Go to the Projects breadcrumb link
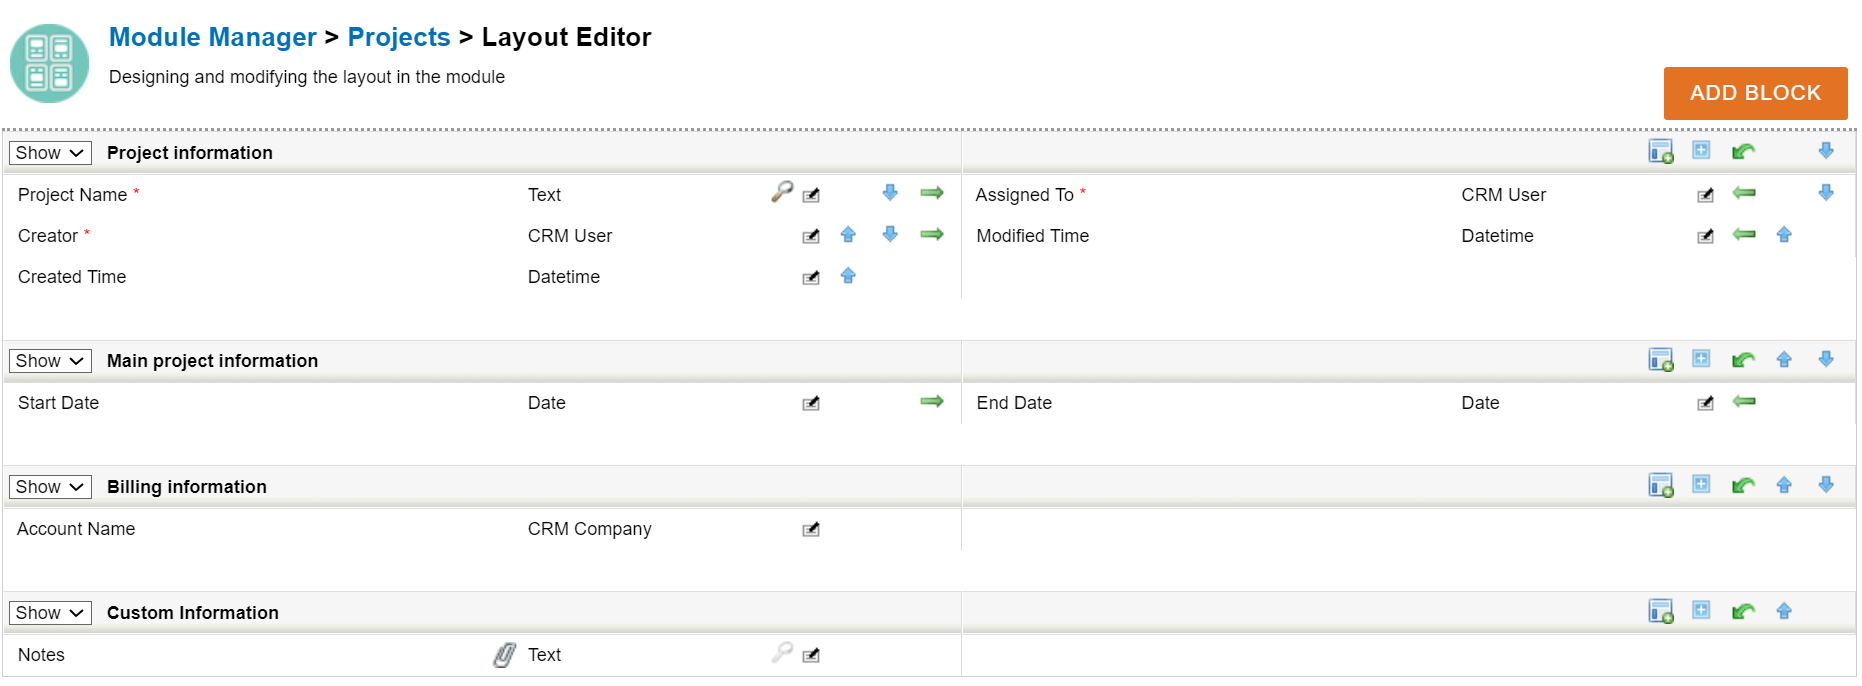Screen dimensions: 1862x686 (399, 37)
